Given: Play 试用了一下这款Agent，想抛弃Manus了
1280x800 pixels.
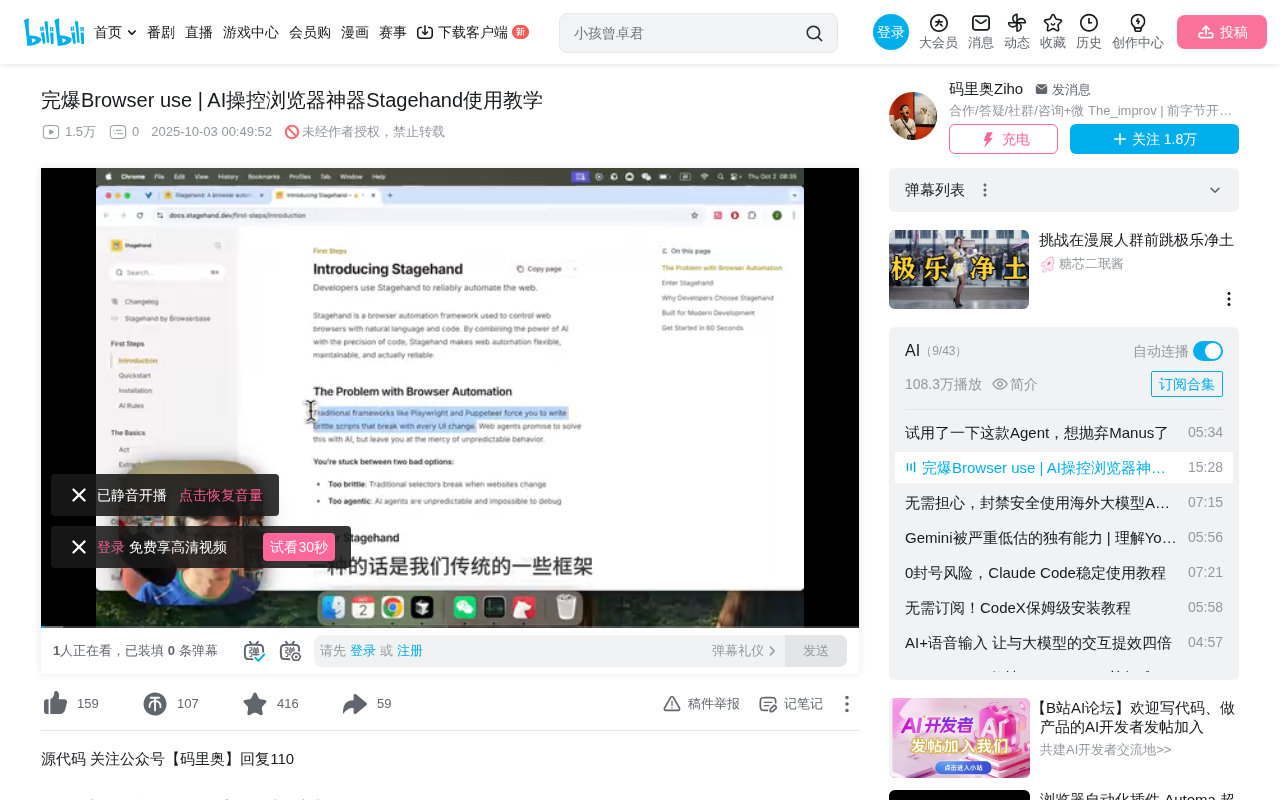Looking at the screenshot, I should 1064,433.
